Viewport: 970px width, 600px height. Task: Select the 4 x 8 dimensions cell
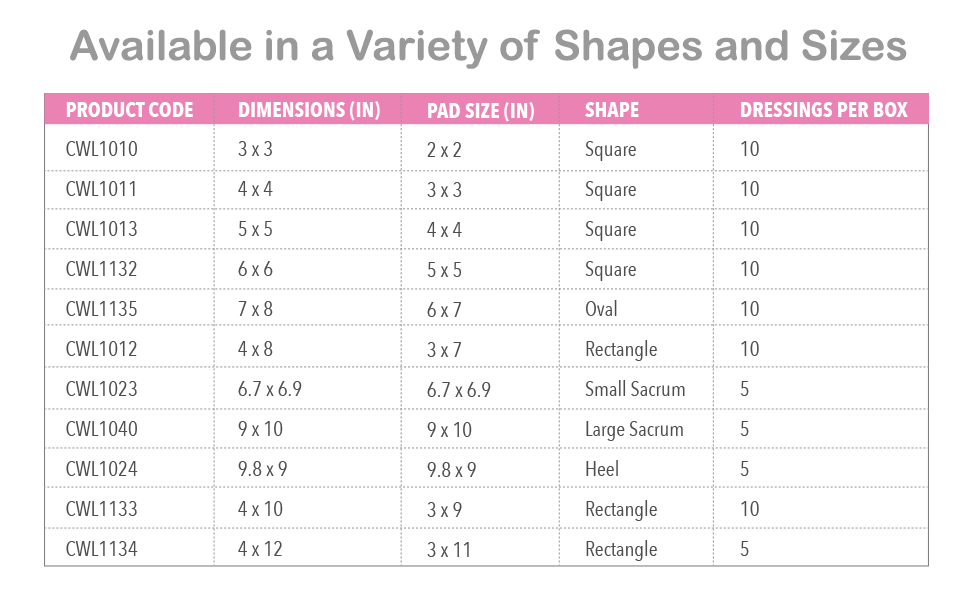[x=255, y=350]
